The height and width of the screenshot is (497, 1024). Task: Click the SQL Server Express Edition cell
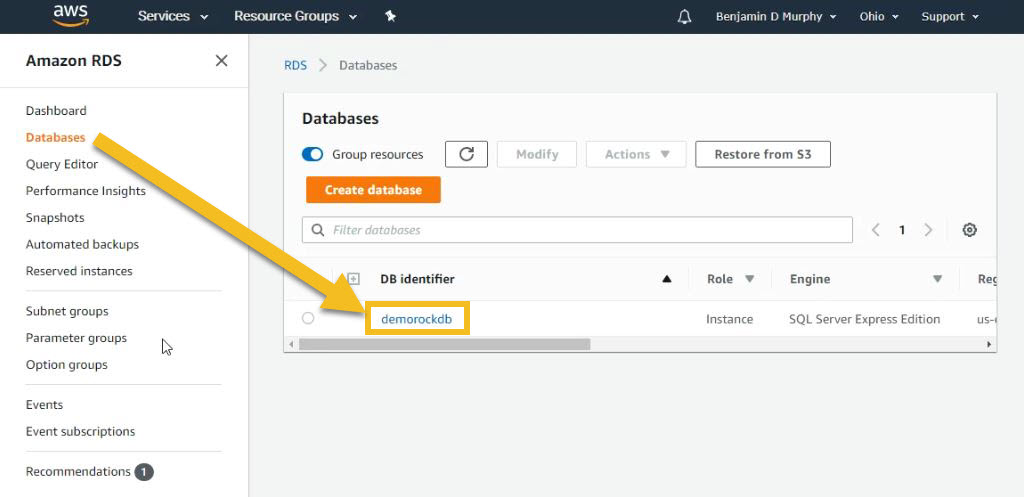click(865, 319)
